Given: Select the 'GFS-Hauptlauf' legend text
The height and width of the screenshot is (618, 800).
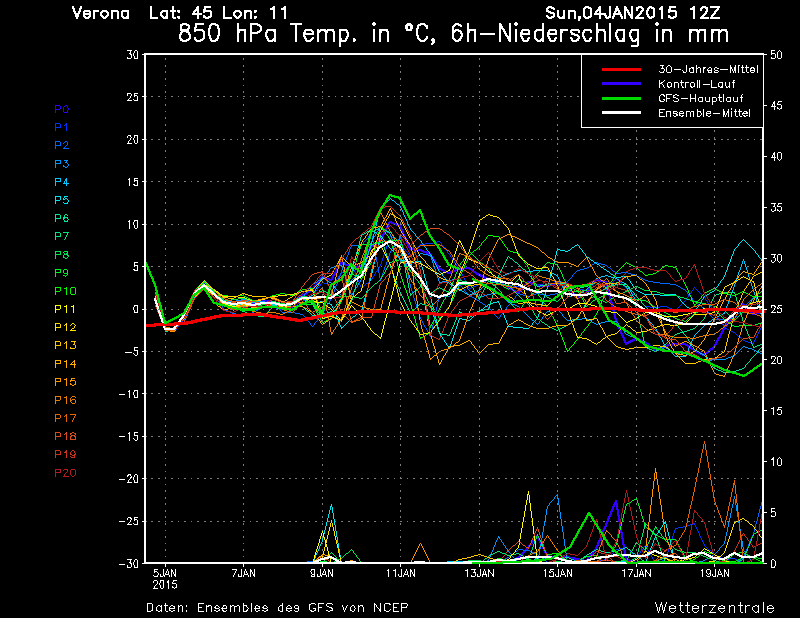Looking at the screenshot, I should point(701,98).
